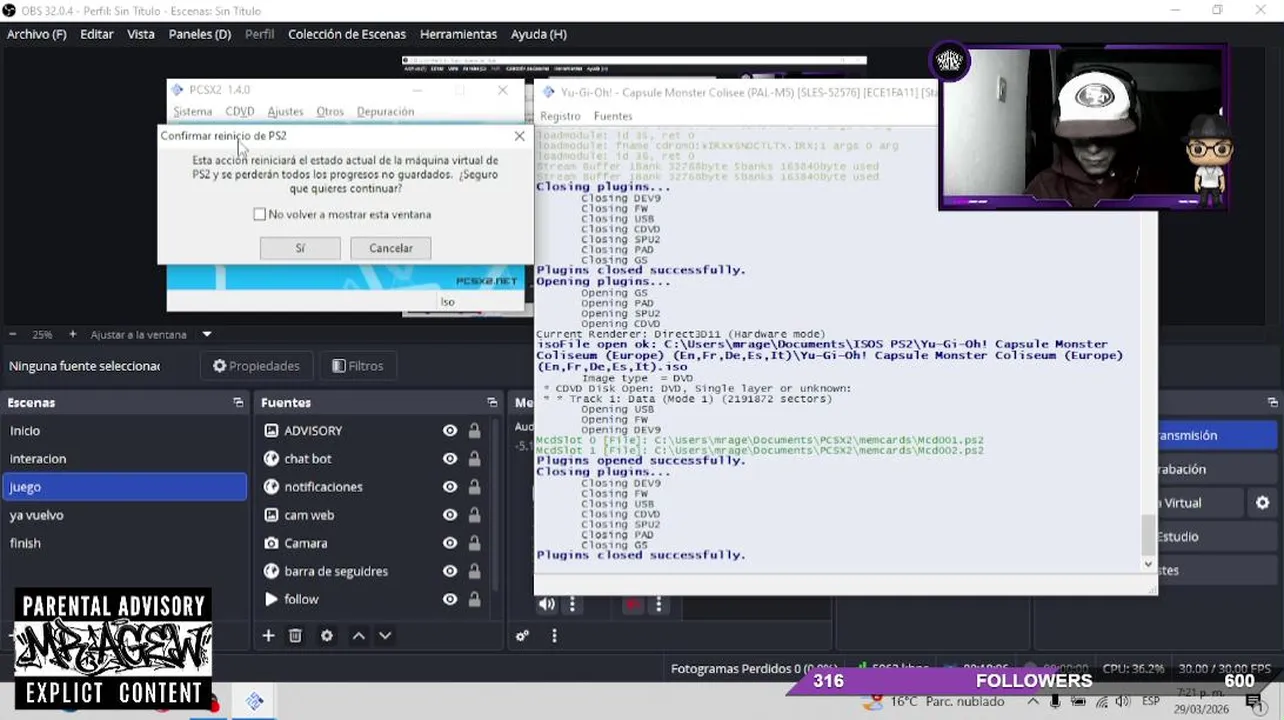Zoom in the preview with plus icon
Viewport: 1284px width, 720px height.
tap(72, 334)
